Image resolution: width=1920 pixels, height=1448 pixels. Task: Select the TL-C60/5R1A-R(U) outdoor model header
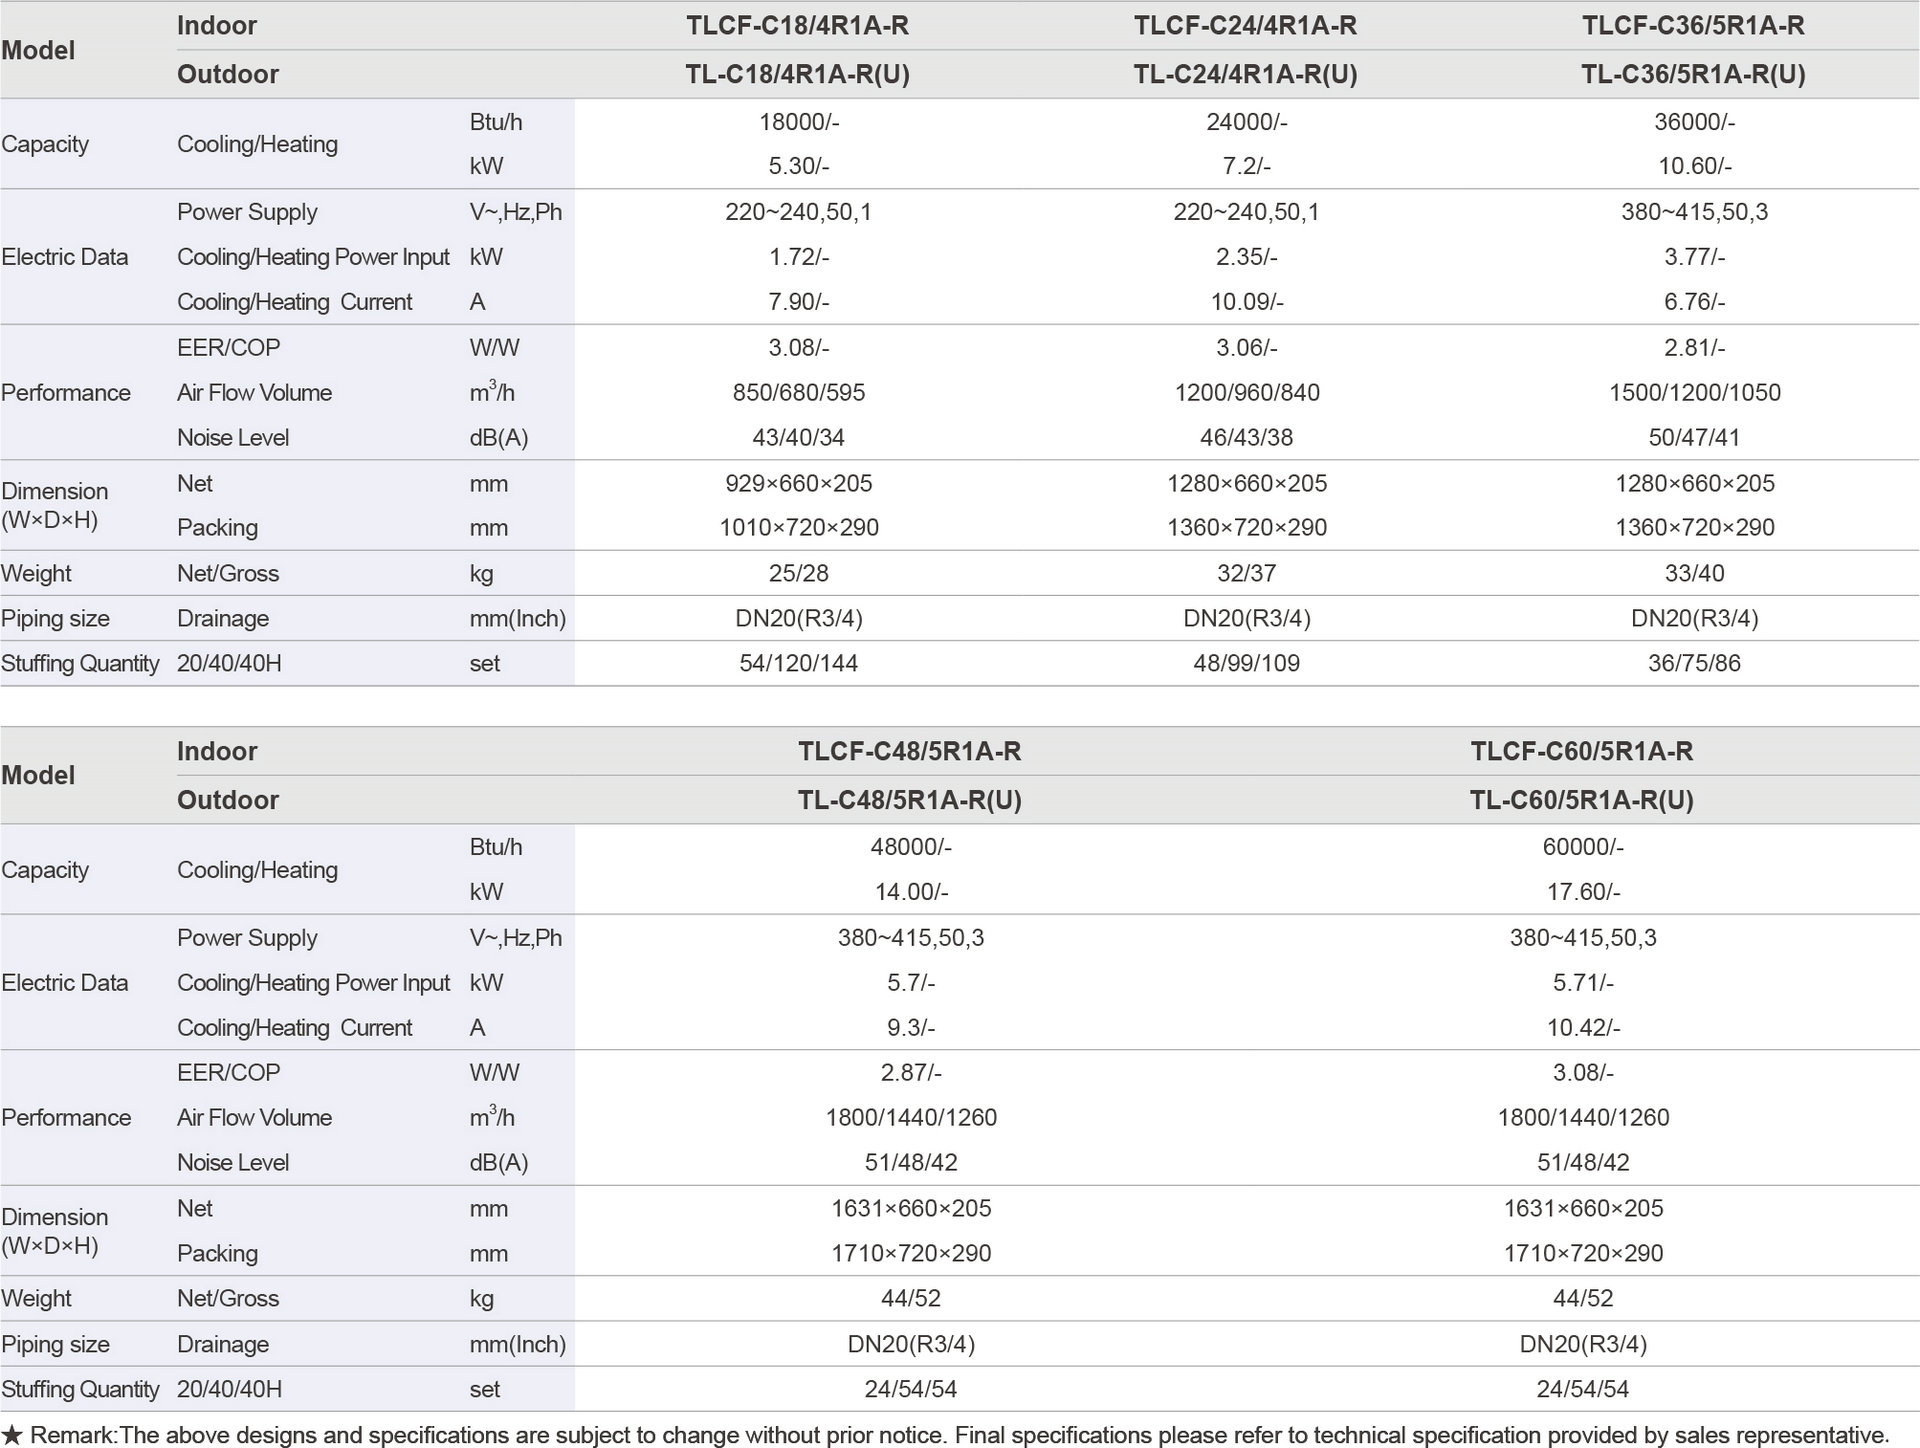click(x=1581, y=800)
